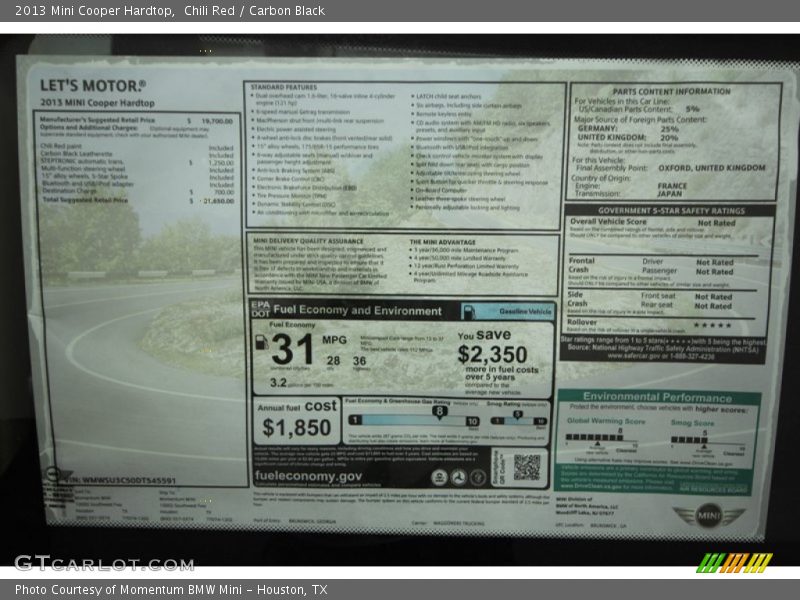Viewport: 800px width, 600px height.
Task: Click the EPA DOT badge on fuel label
Action: click(260, 309)
